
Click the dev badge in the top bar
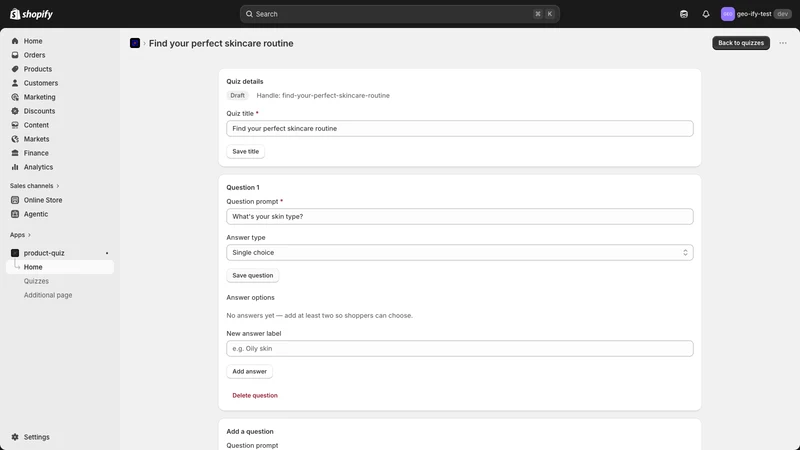click(783, 14)
